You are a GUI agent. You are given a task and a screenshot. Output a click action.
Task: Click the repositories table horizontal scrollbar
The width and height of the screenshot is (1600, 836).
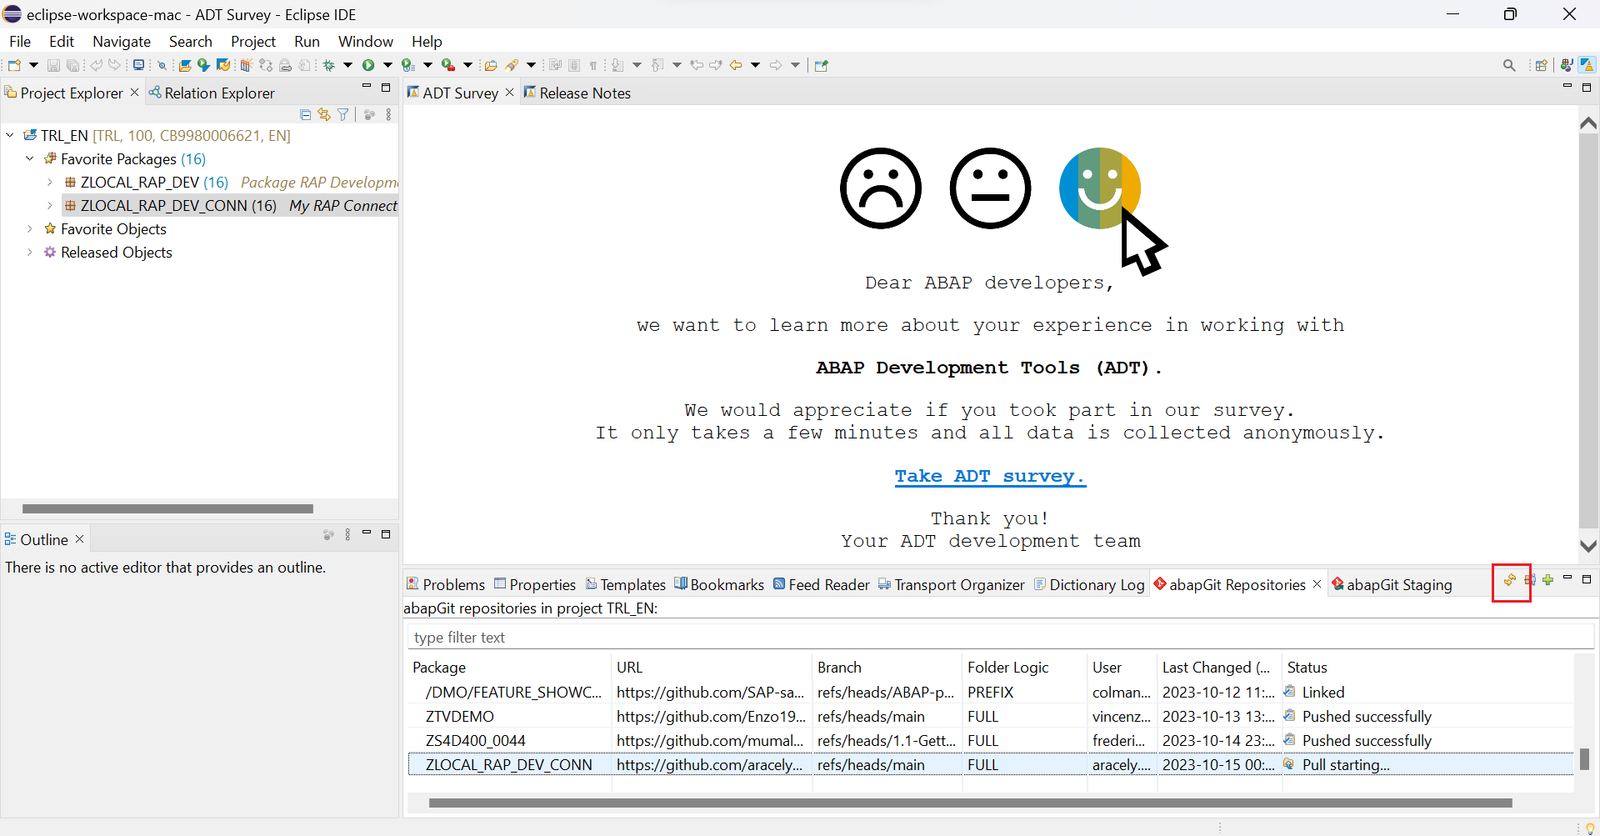[x=970, y=803]
